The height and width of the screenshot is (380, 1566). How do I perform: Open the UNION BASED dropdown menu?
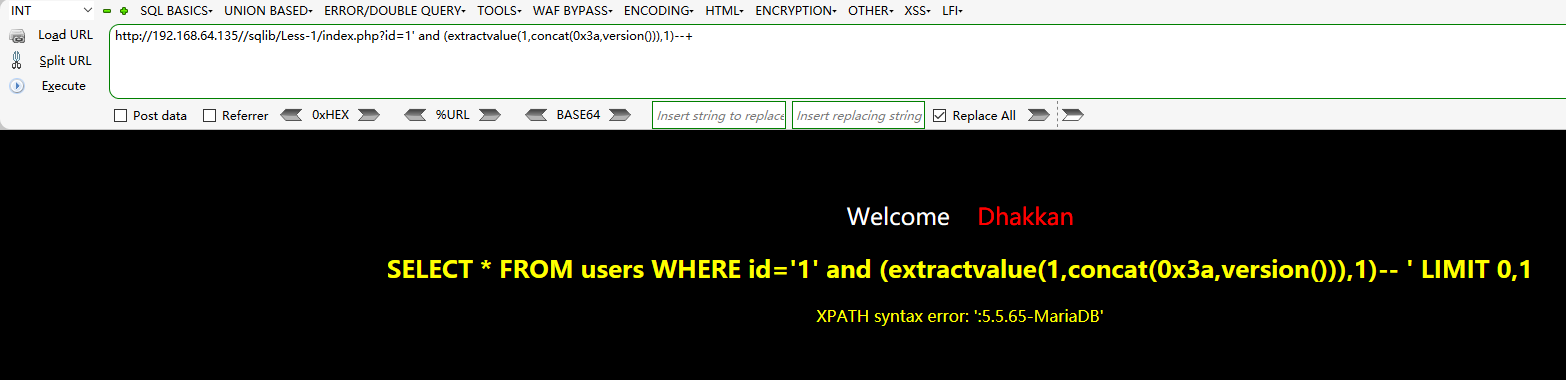point(268,11)
